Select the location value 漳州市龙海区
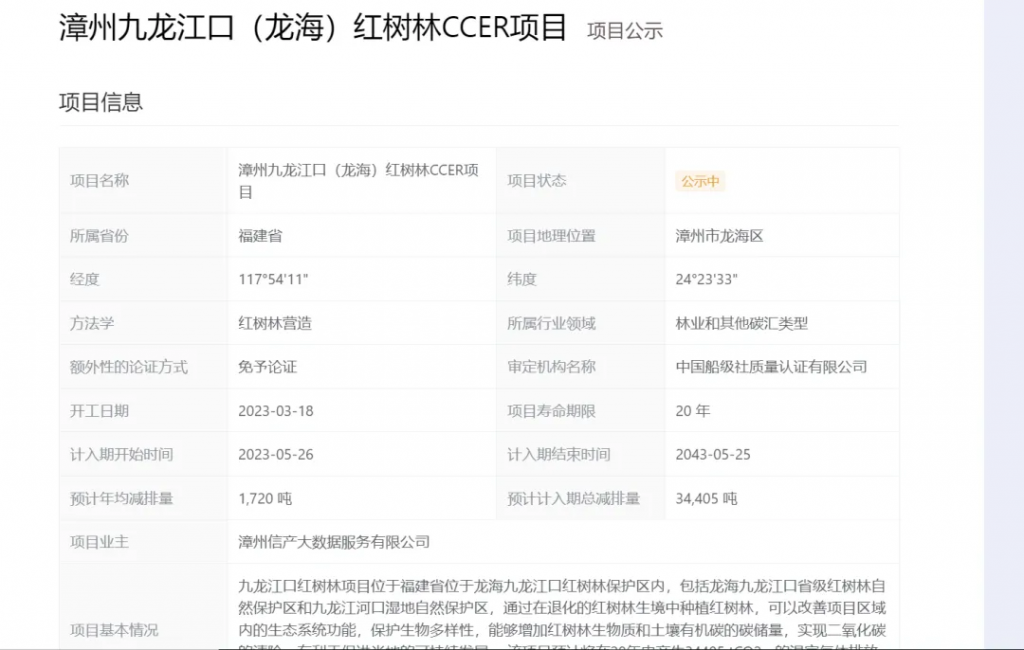This screenshot has width=1024, height=650. [719, 236]
